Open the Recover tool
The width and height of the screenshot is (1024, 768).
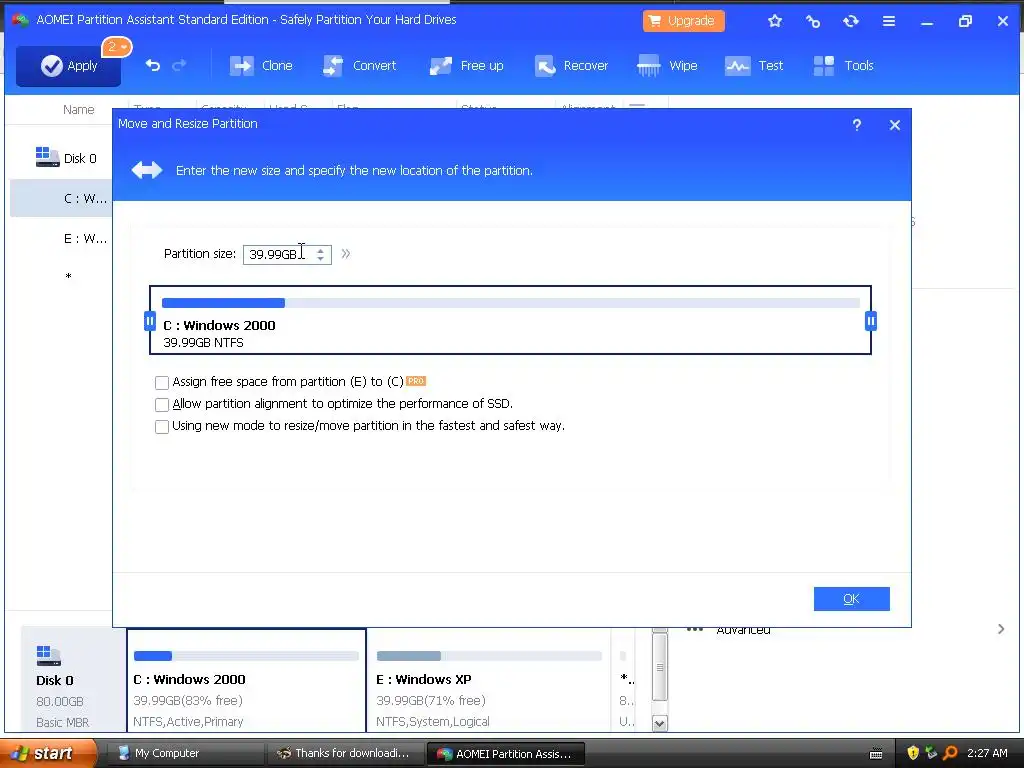point(571,65)
